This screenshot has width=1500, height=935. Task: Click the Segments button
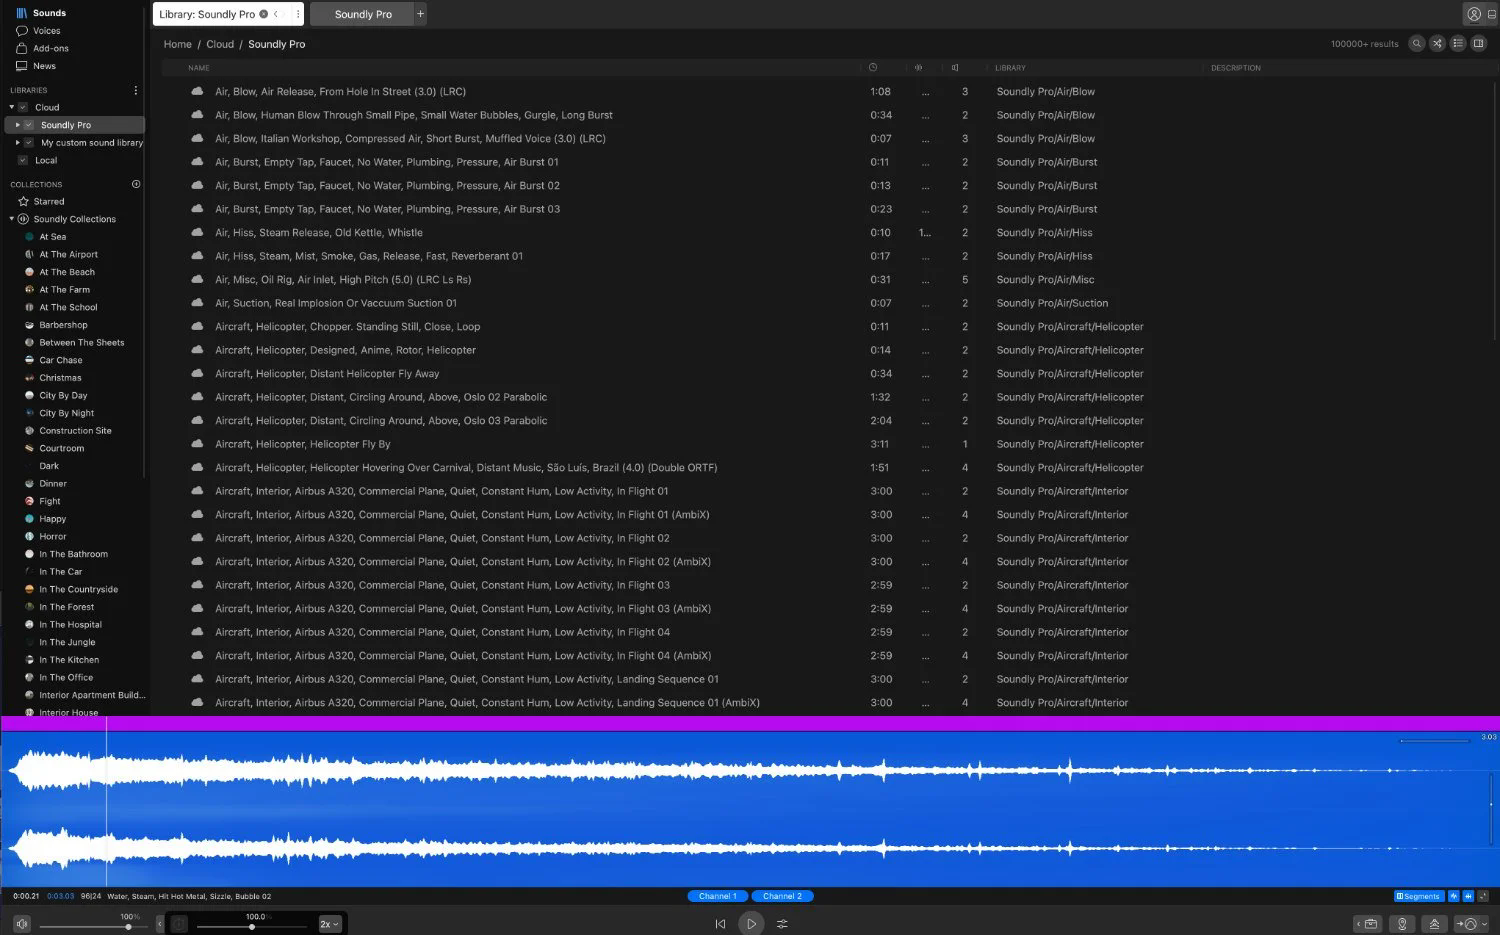click(x=1419, y=896)
